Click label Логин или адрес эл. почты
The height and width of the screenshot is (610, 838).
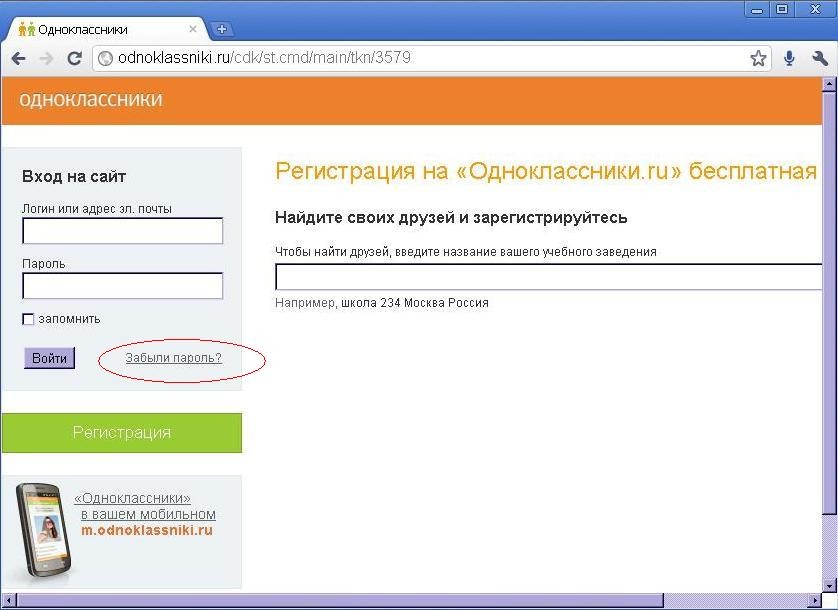[97, 209]
